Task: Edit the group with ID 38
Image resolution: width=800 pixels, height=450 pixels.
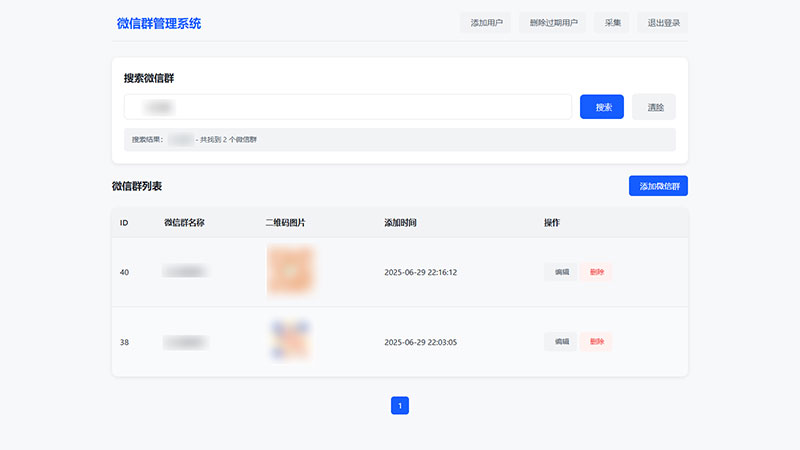Action: click(561, 342)
